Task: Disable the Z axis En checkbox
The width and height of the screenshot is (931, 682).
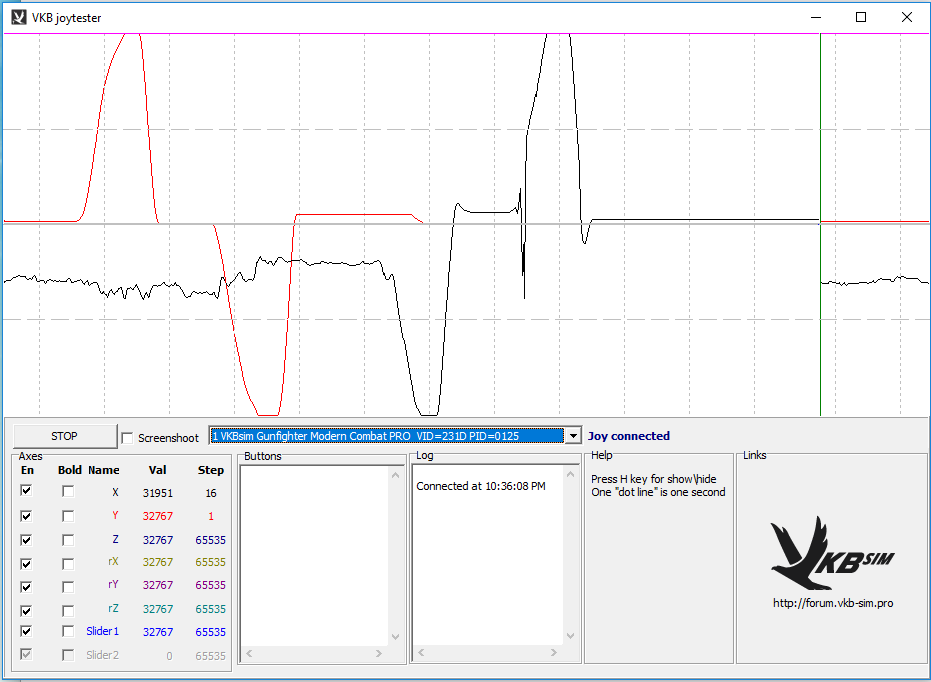Action: pyautogui.click(x=26, y=539)
